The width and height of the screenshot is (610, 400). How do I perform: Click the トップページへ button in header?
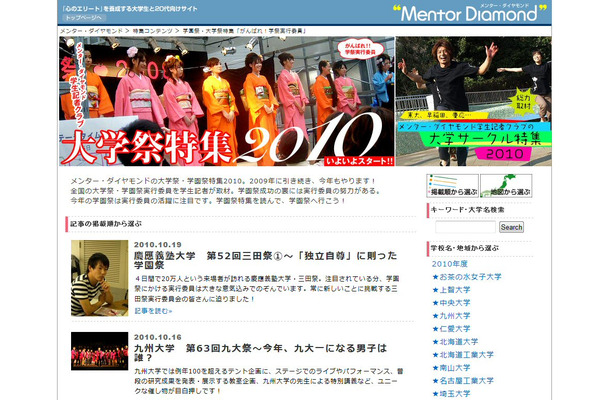tap(84, 18)
